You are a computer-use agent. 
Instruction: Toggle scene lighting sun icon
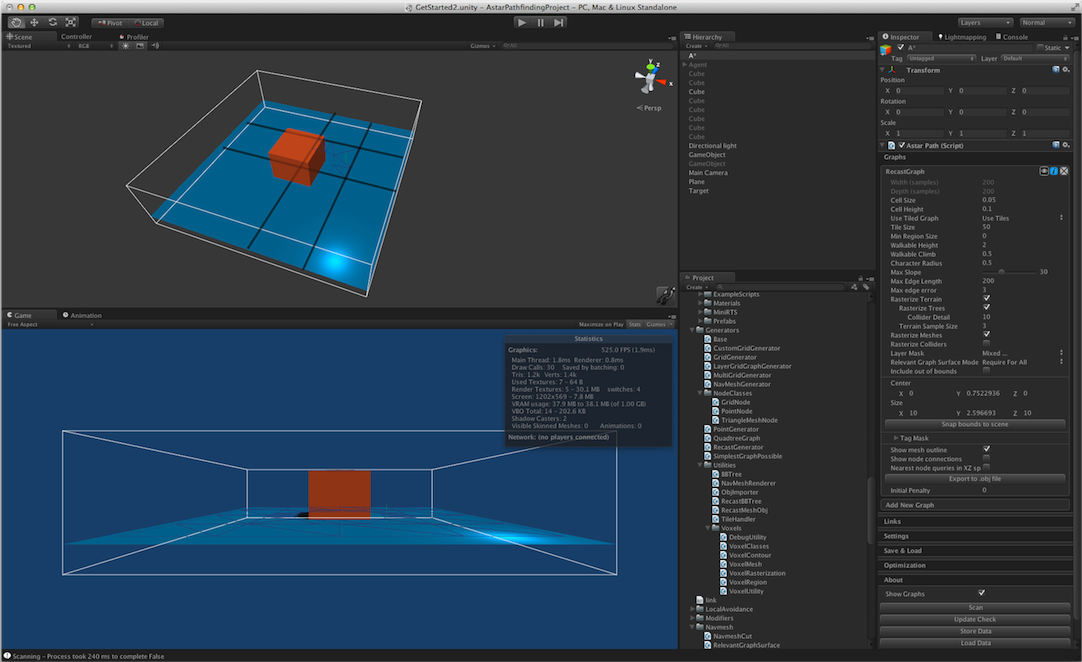click(x=126, y=46)
